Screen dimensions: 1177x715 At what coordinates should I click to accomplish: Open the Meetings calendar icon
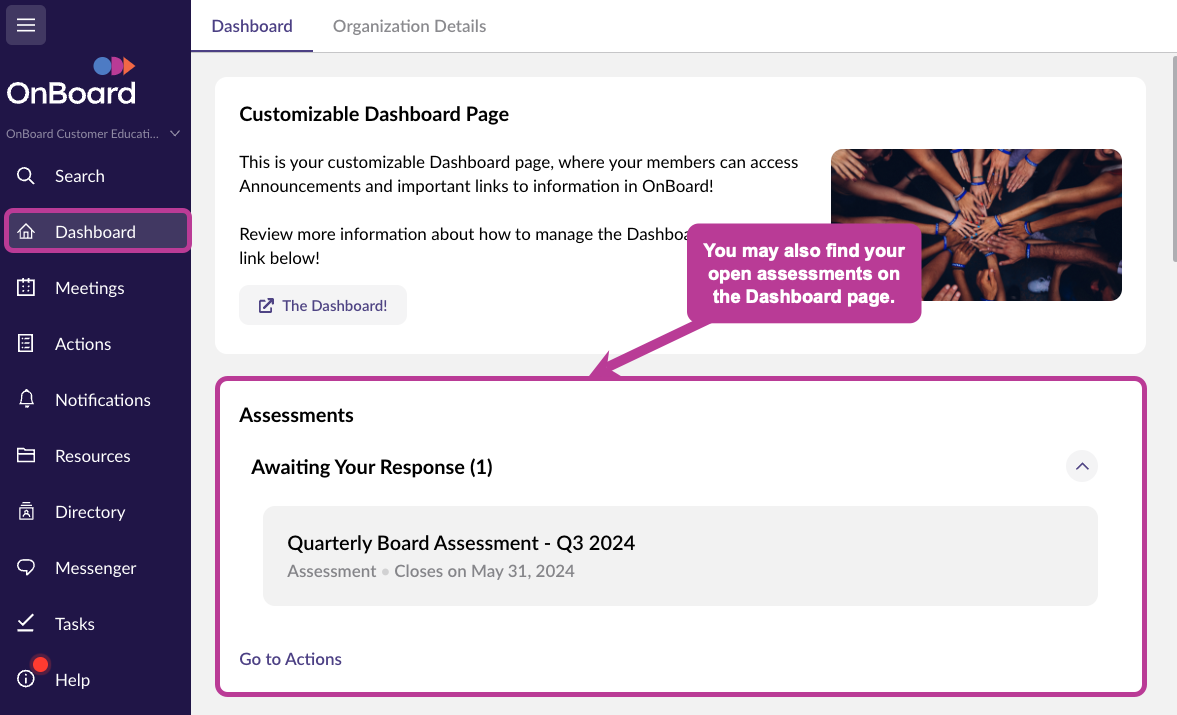coord(26,287)
